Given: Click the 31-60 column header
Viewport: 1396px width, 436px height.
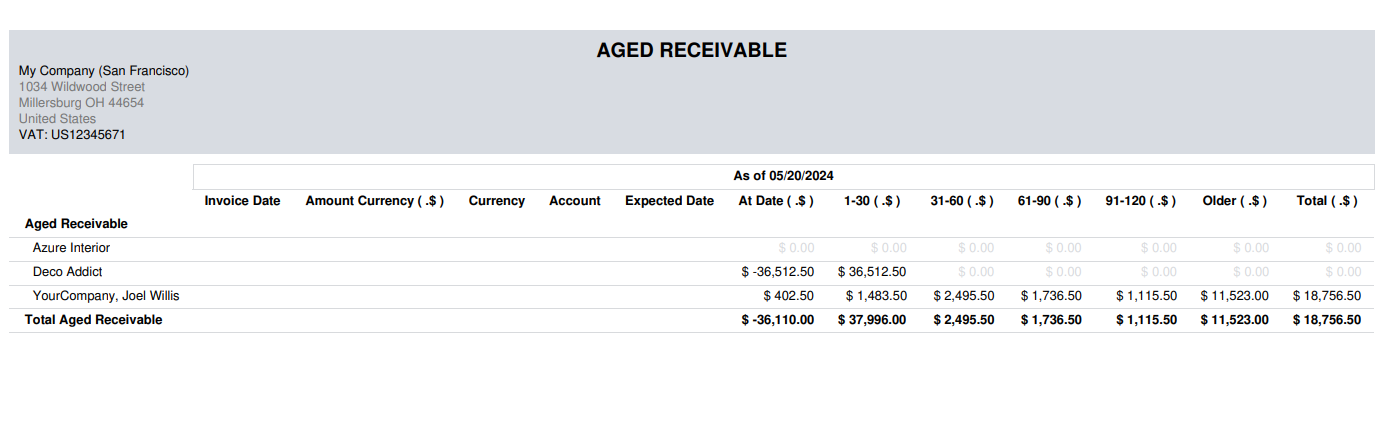Looking at the screenshot, I should (961, 201).
